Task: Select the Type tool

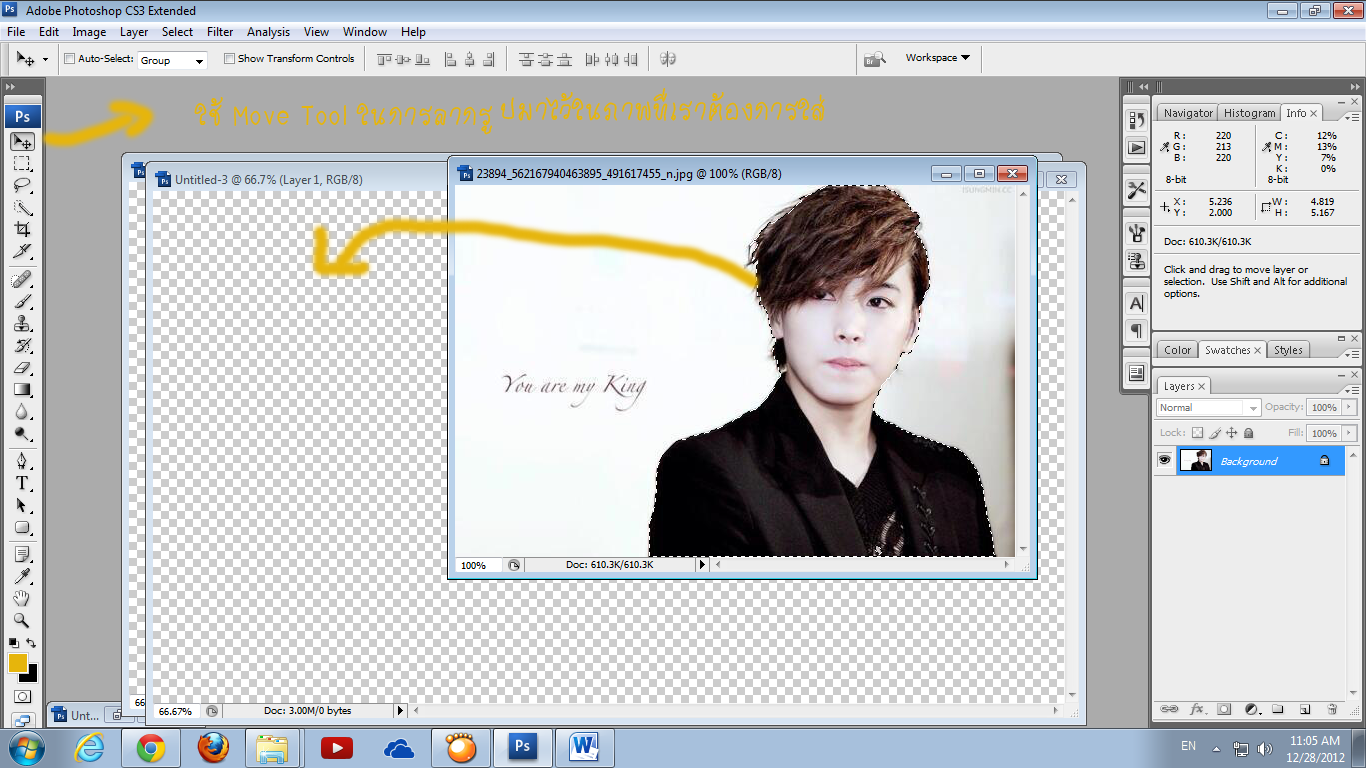Action: click(22, 483)
